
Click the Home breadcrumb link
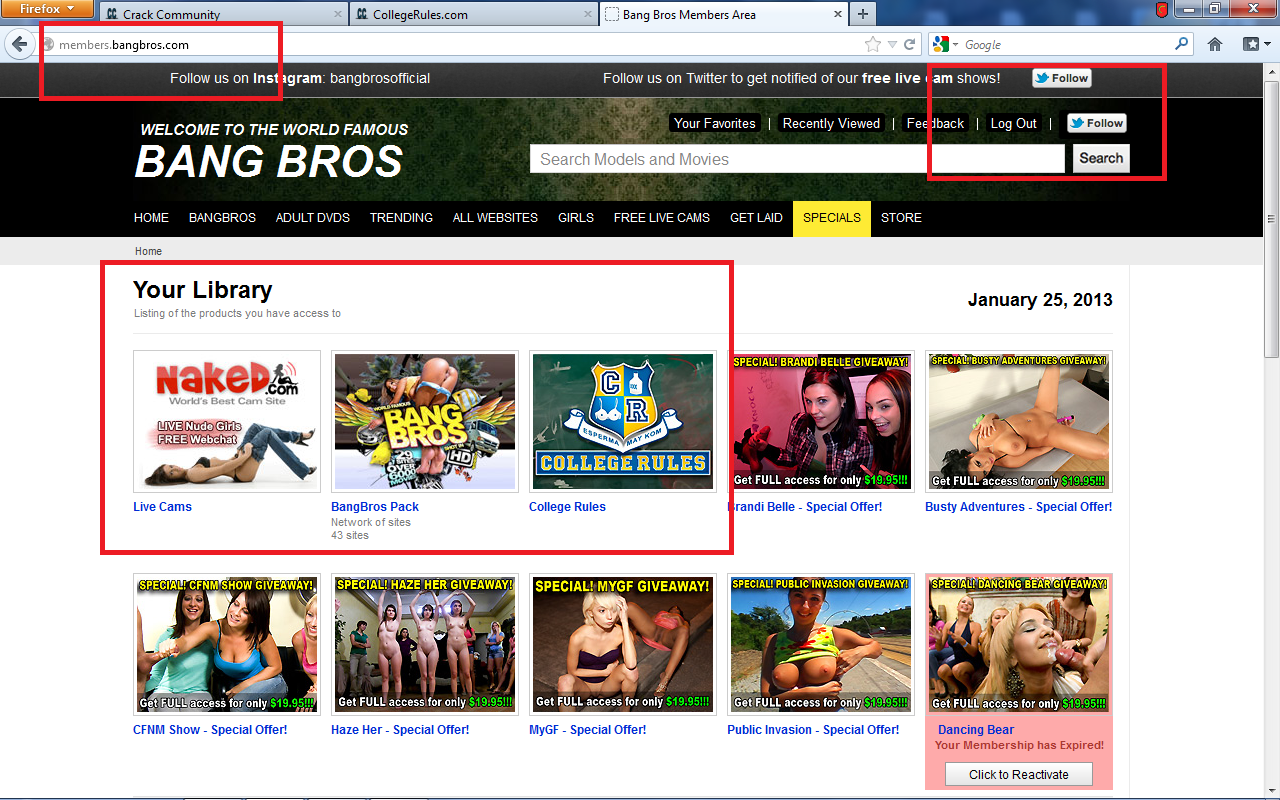pos(148,251)
